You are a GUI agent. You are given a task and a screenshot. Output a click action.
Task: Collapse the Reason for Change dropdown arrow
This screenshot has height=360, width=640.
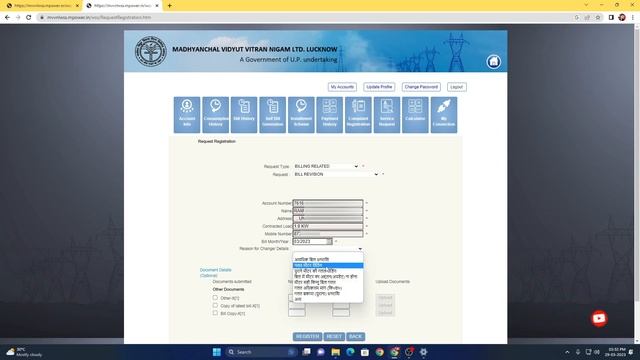pos(360,249)
